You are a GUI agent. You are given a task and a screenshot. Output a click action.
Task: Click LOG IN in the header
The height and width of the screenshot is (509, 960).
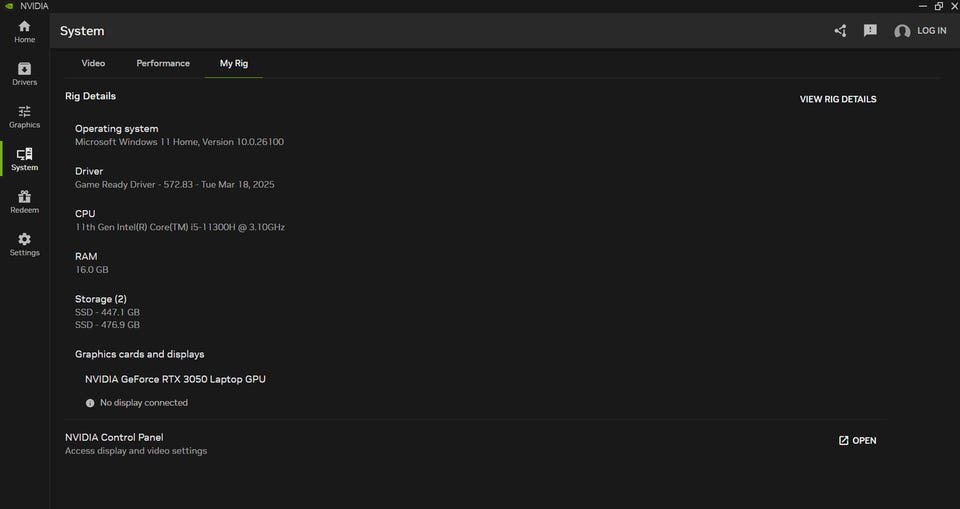click(x=931, y=31)
